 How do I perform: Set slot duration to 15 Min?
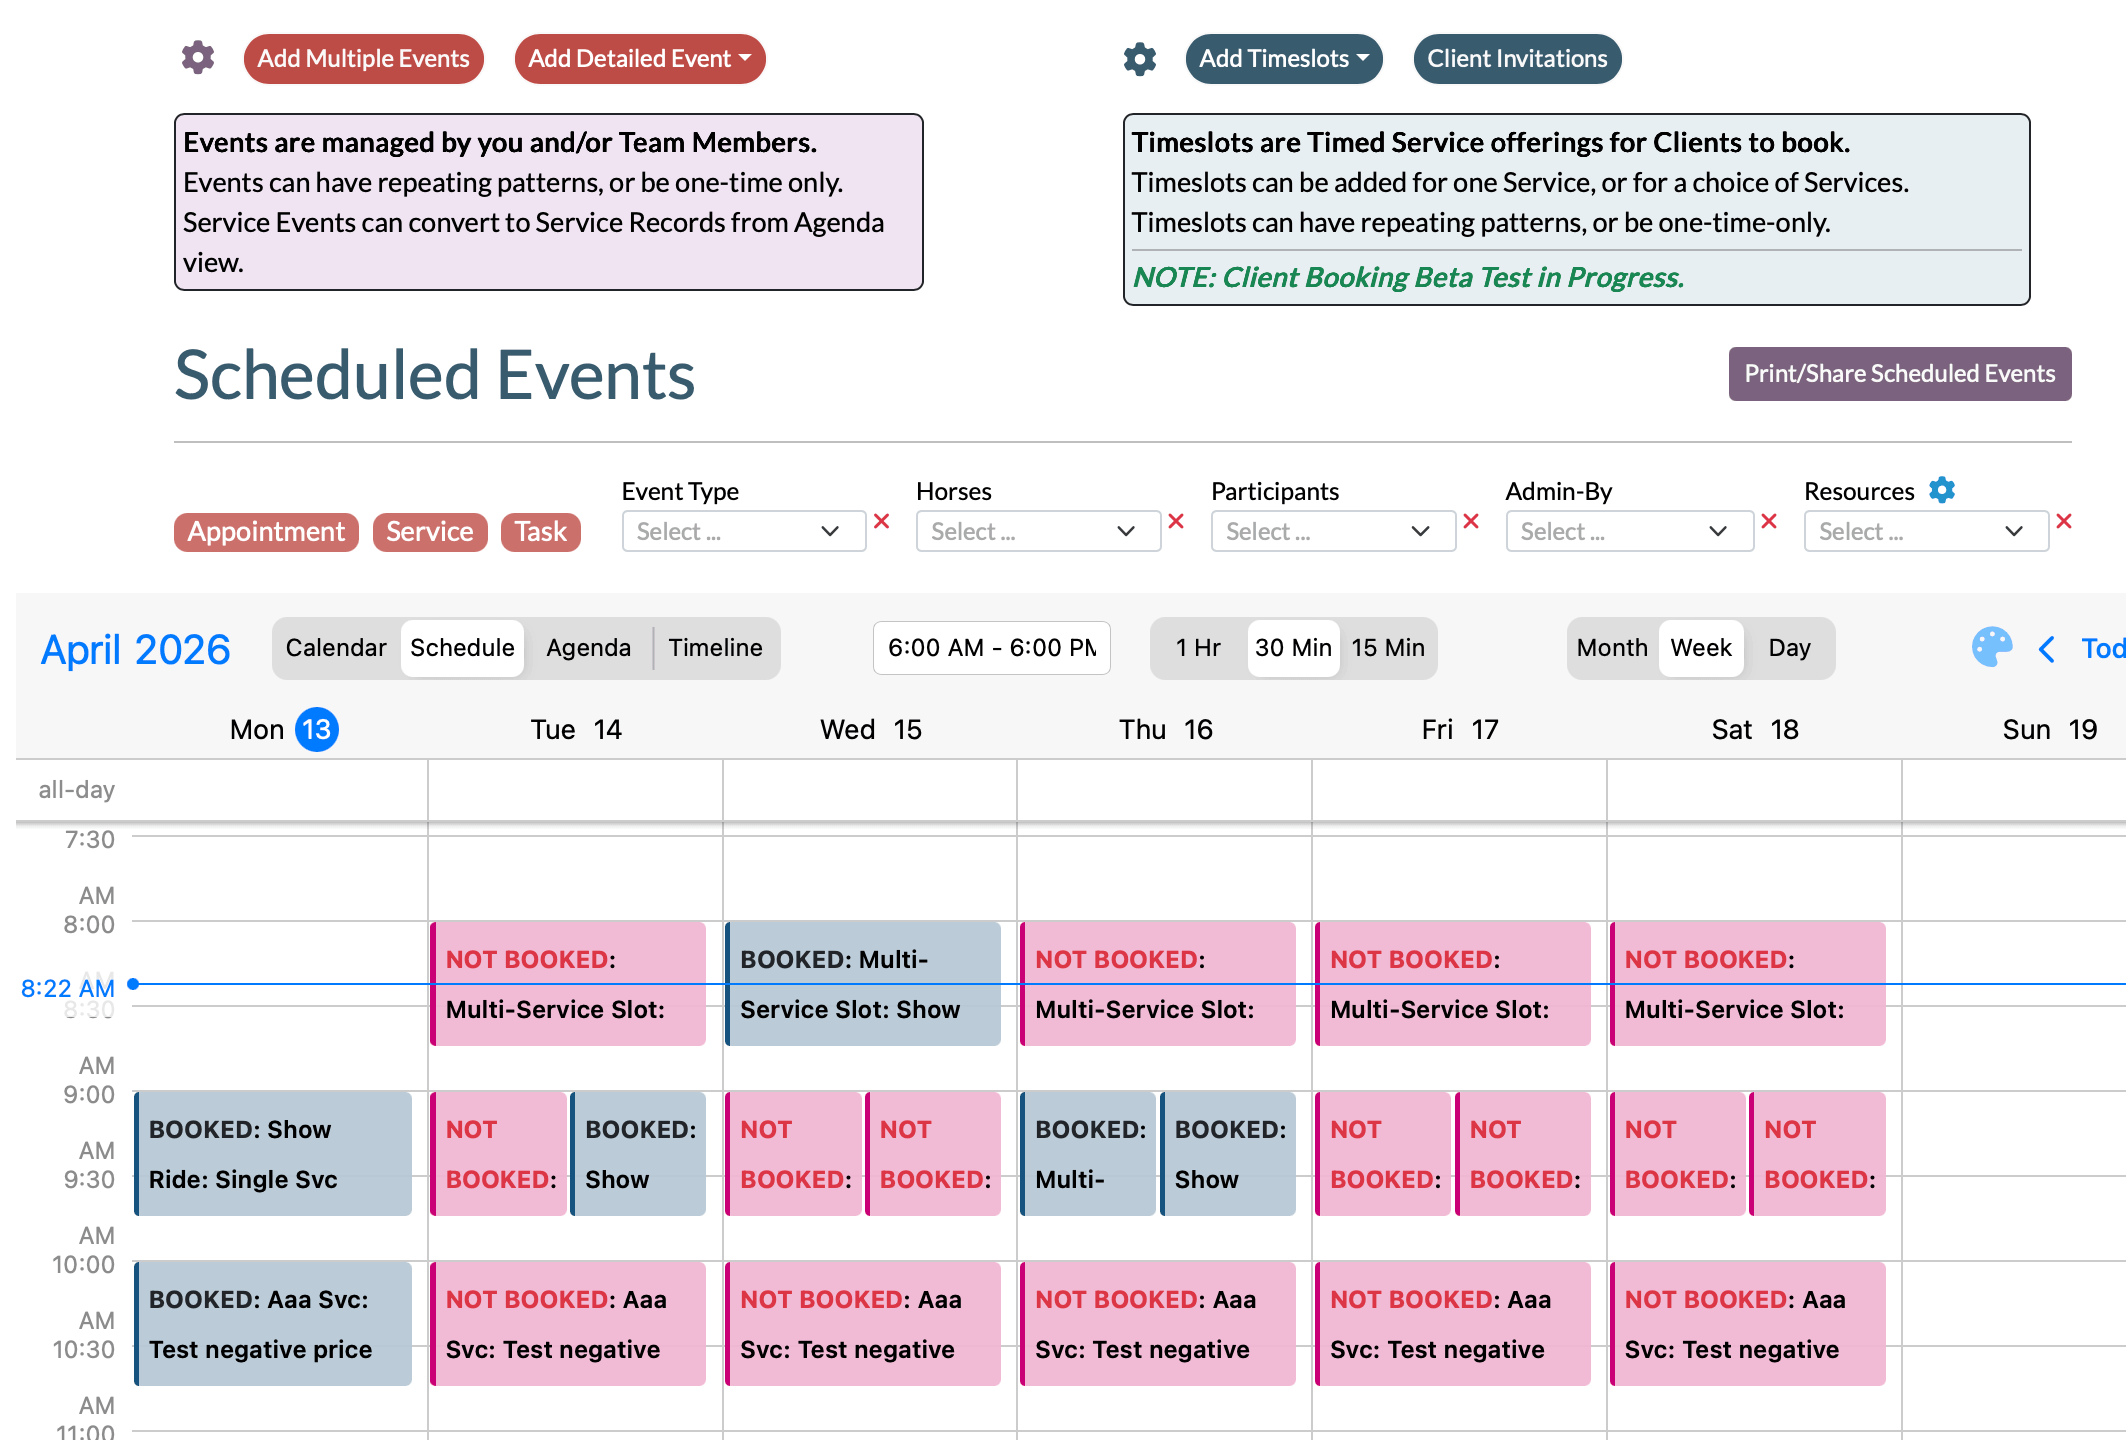(x=1388, y=648)
